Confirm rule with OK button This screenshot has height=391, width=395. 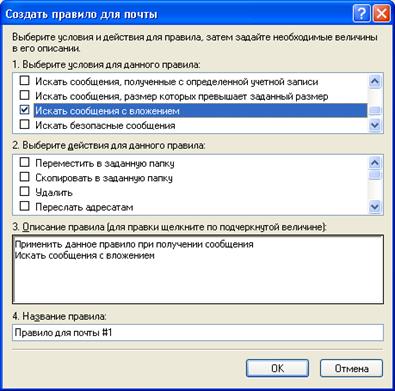(277, 368)
